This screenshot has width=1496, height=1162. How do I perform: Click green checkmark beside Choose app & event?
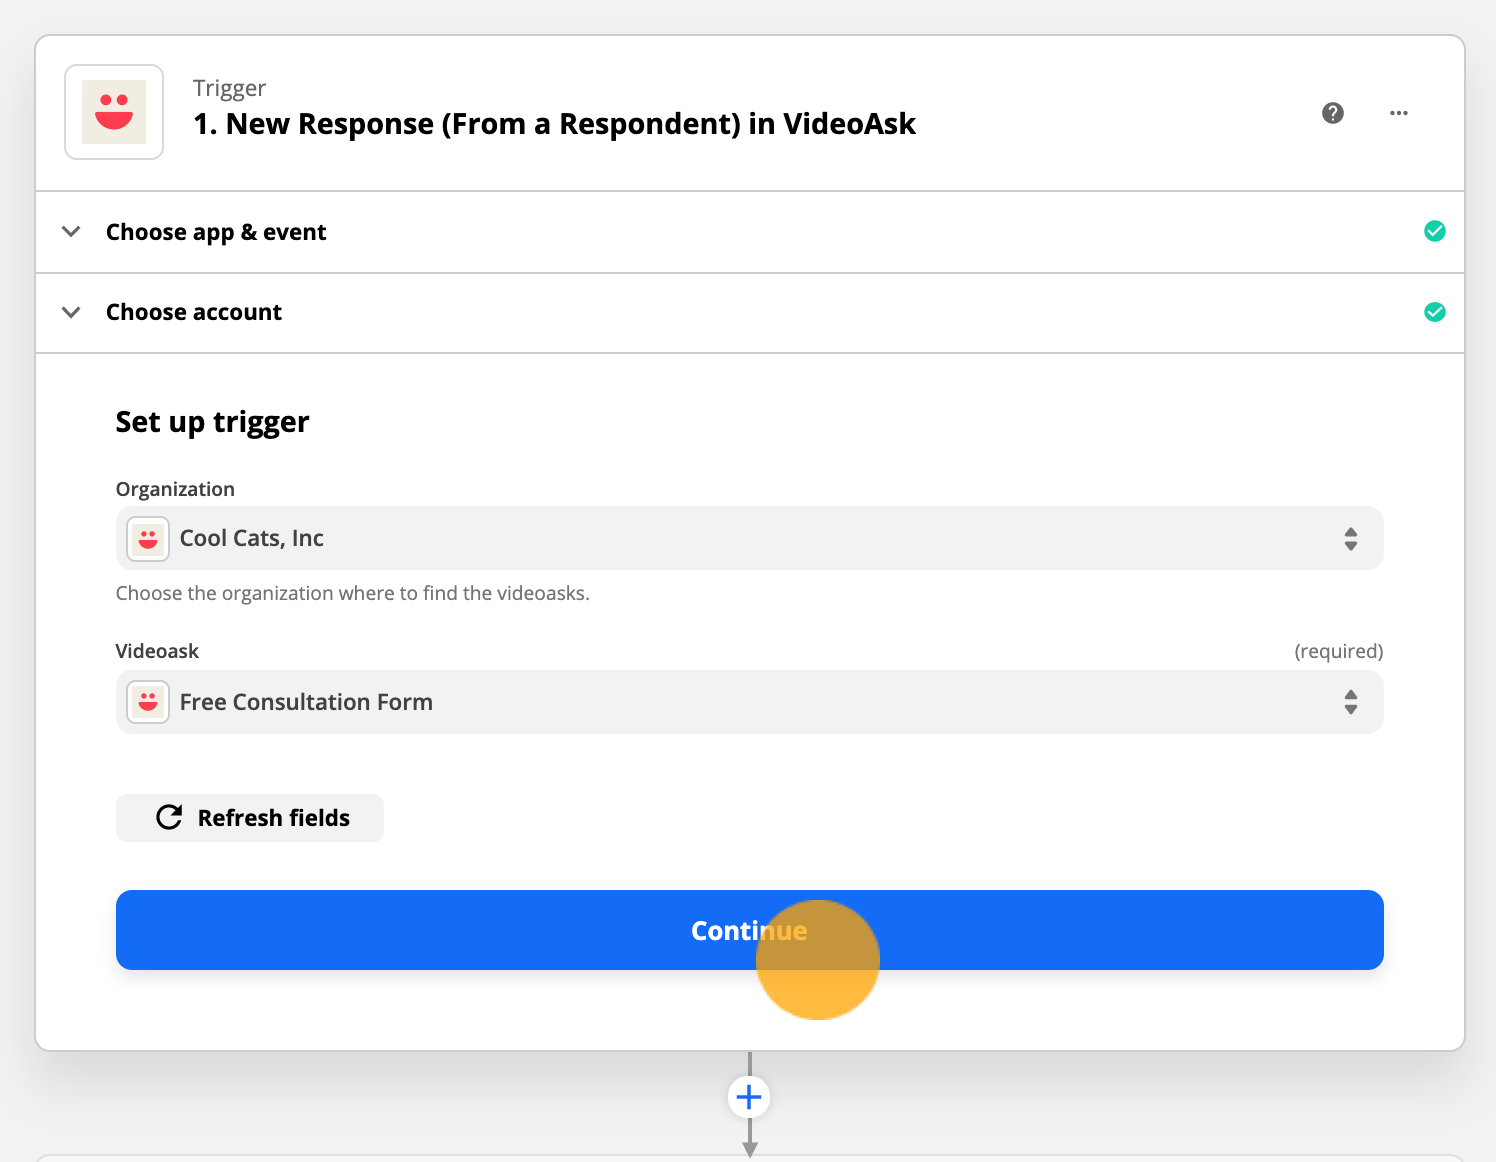1435,231
